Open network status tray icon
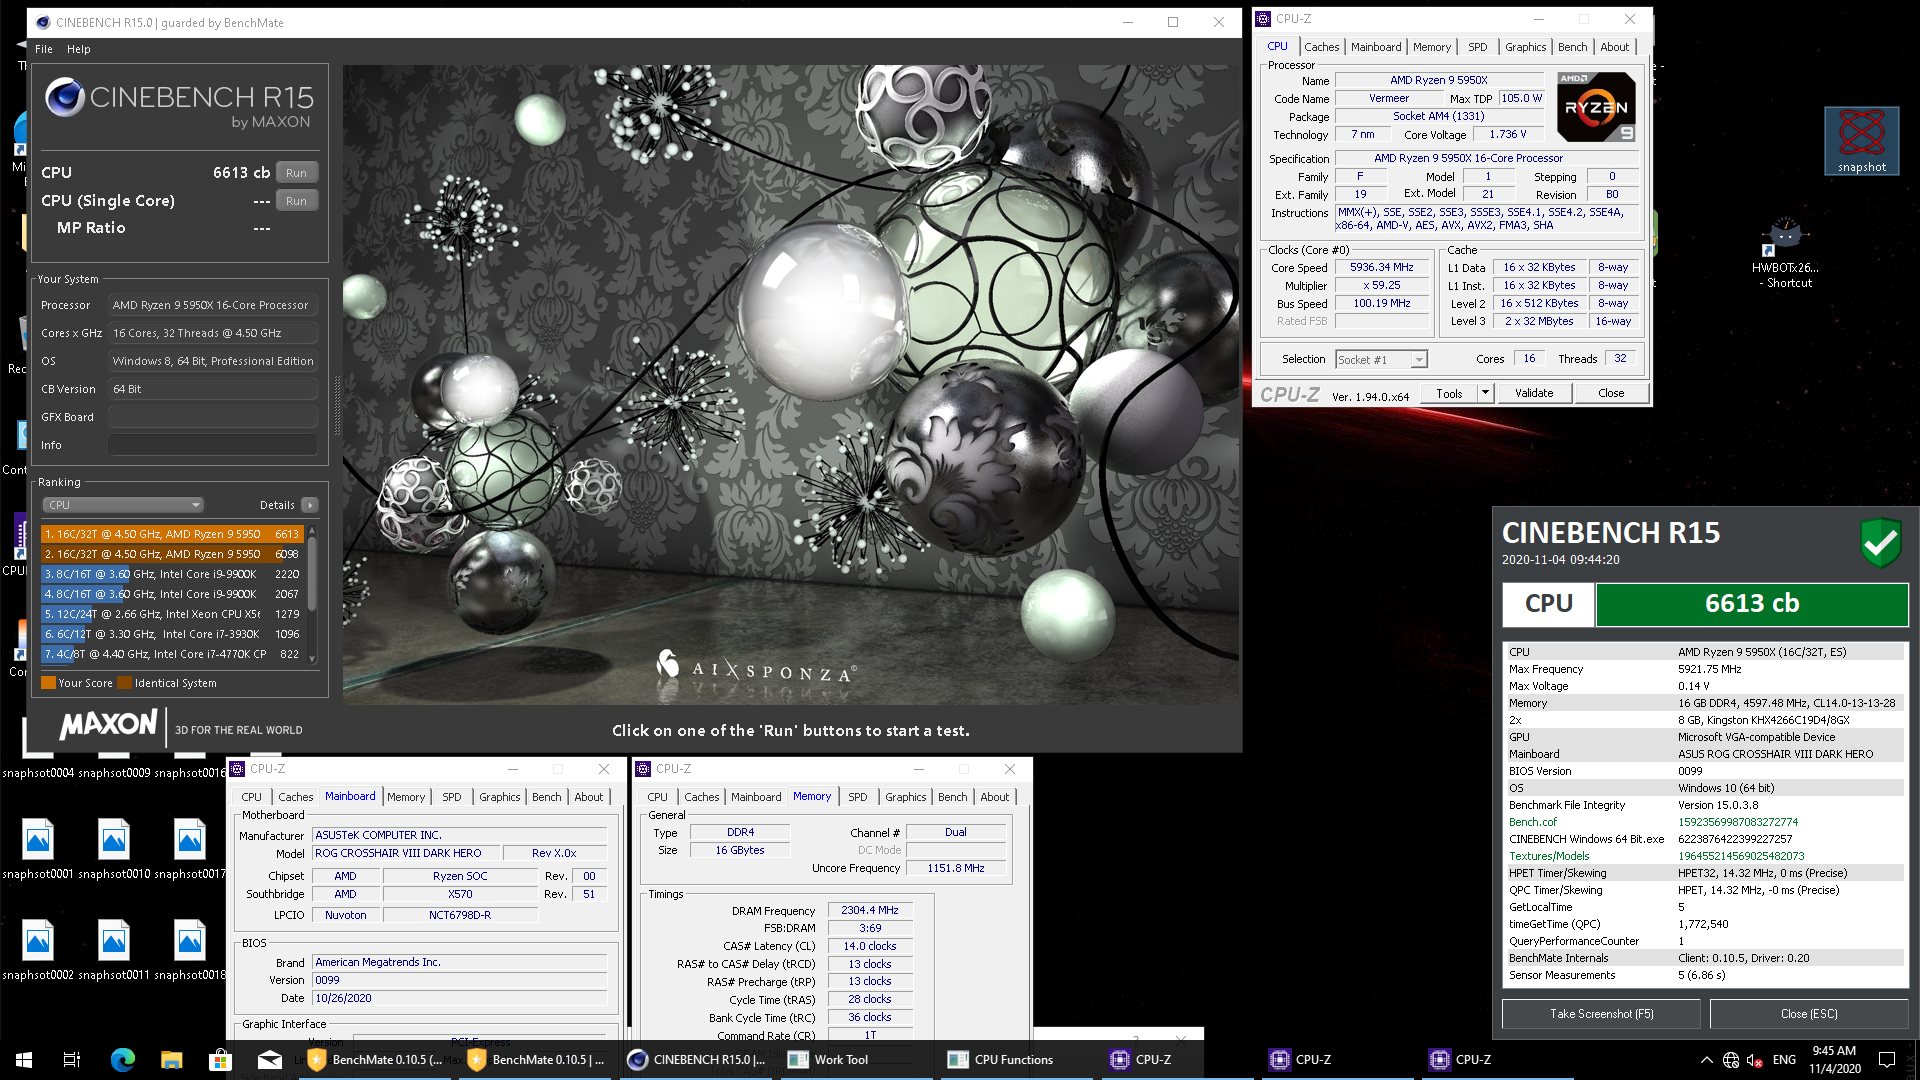1920x1080 pixels. click(x=1731, y=1059)
